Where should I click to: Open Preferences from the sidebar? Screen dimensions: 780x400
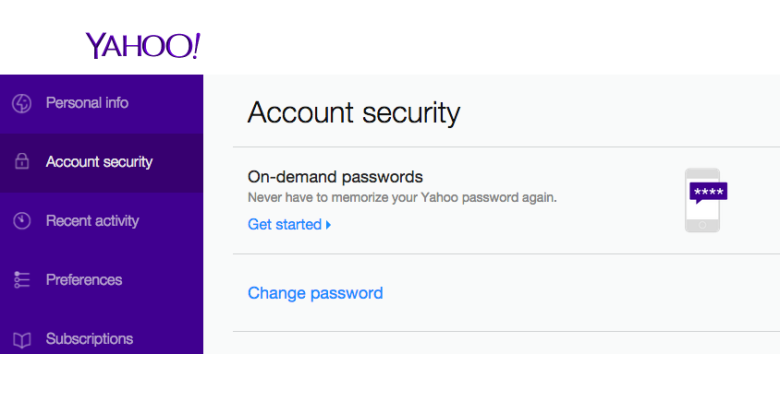tap(83, 280)
